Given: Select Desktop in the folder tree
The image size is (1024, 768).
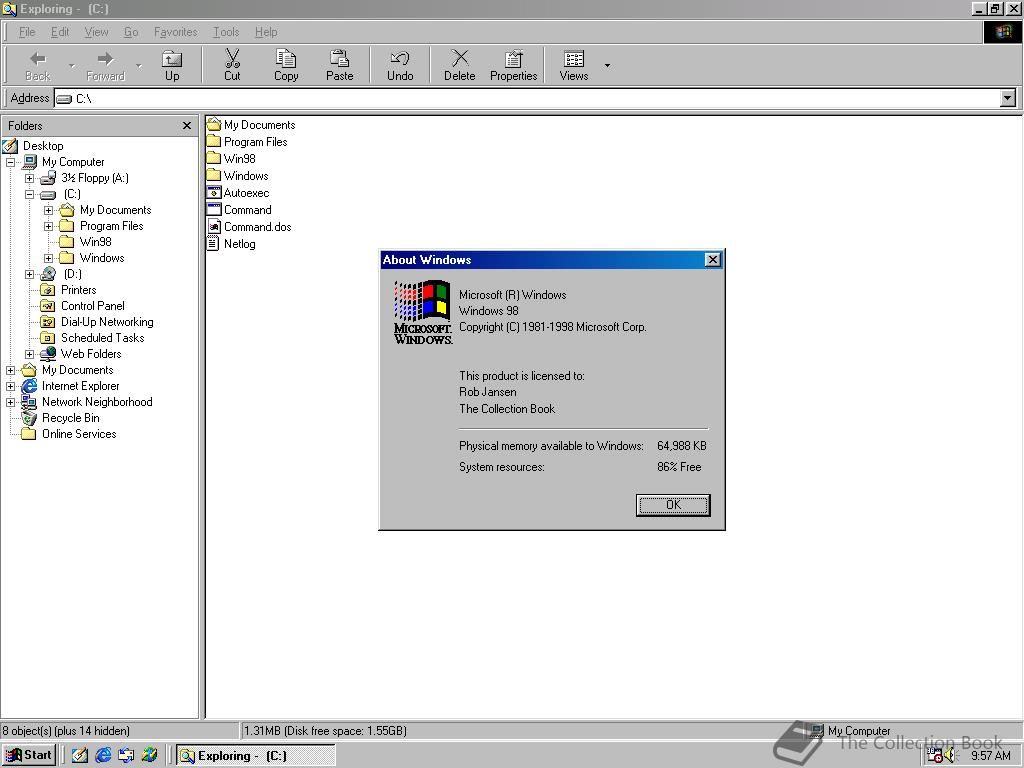Looking at the screenshot, I should [x=43, y=146].
